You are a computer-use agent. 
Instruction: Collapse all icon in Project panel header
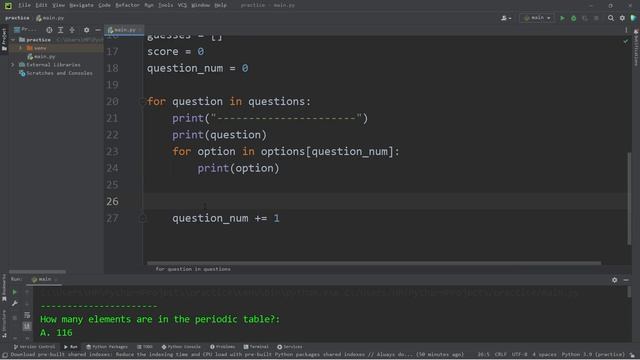coord(72,30)
